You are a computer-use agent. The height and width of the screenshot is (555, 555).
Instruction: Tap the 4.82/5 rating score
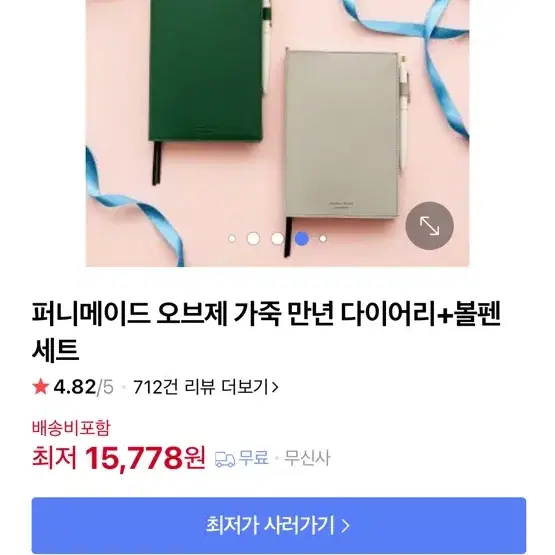84,387
